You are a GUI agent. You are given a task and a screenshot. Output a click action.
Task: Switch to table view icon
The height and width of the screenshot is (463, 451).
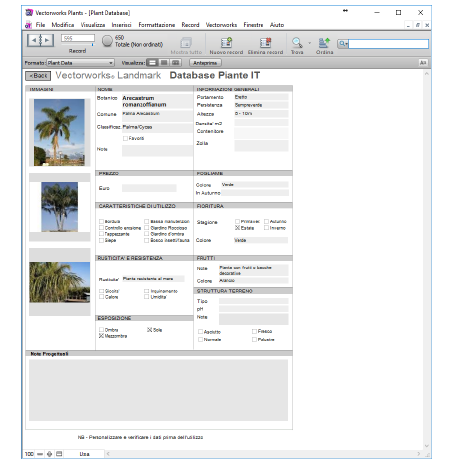pyautogui.click(x=176, y=63)
